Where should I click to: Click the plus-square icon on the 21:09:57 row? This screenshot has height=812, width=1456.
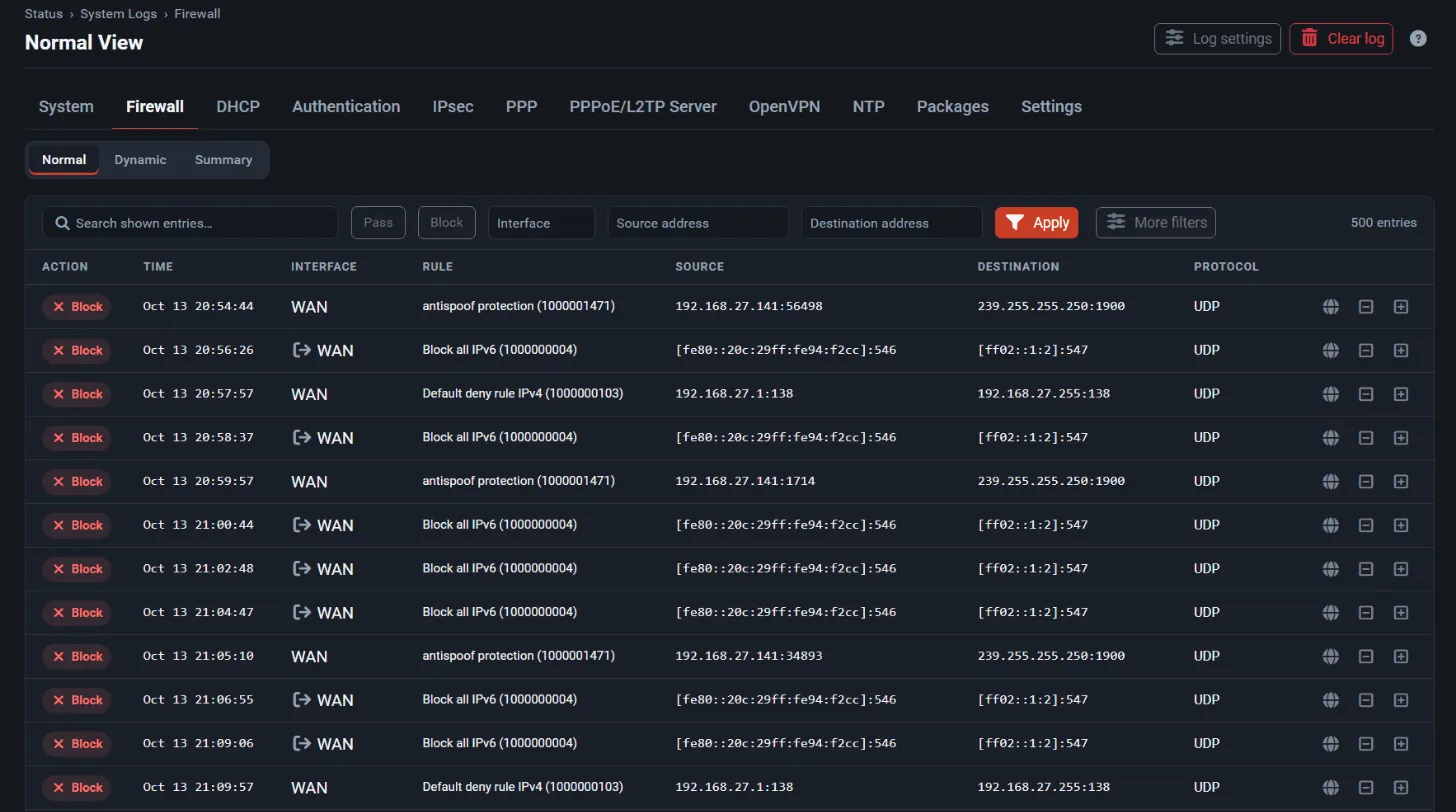(x=1401, y=787)
